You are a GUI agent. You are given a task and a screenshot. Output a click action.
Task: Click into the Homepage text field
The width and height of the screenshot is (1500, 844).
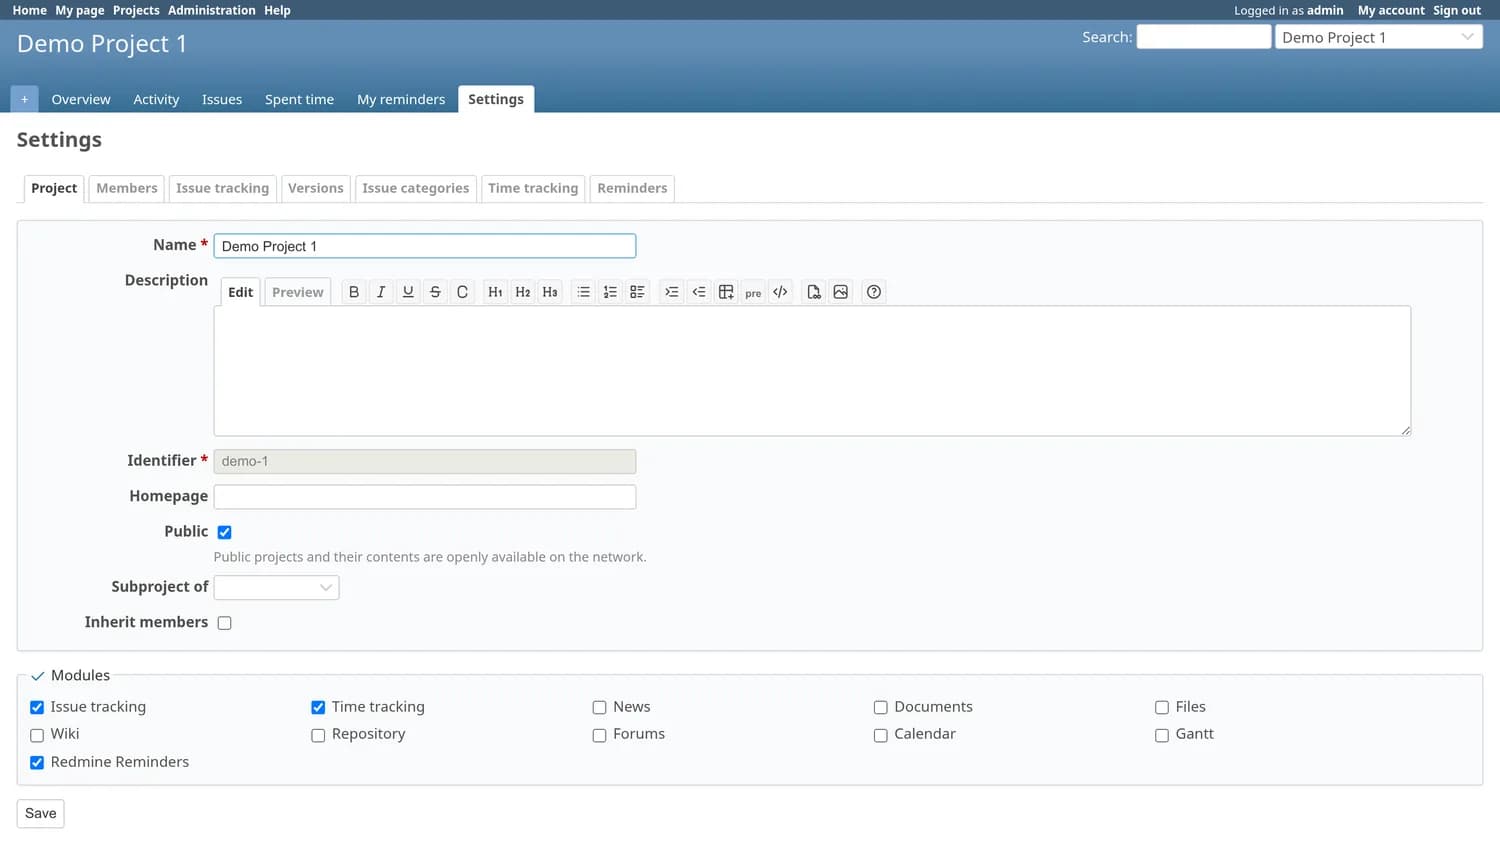coord(425,497)
